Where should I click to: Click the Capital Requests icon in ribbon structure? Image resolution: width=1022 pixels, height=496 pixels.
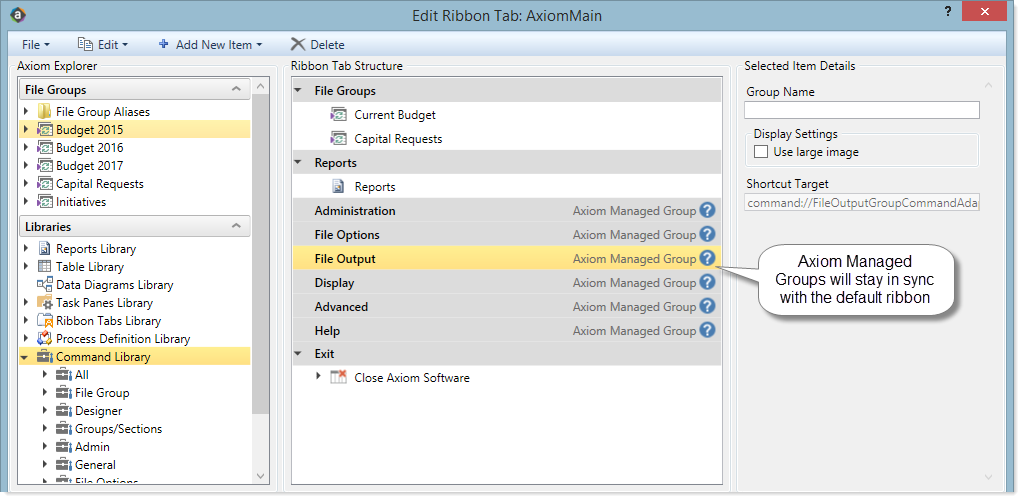339,139
